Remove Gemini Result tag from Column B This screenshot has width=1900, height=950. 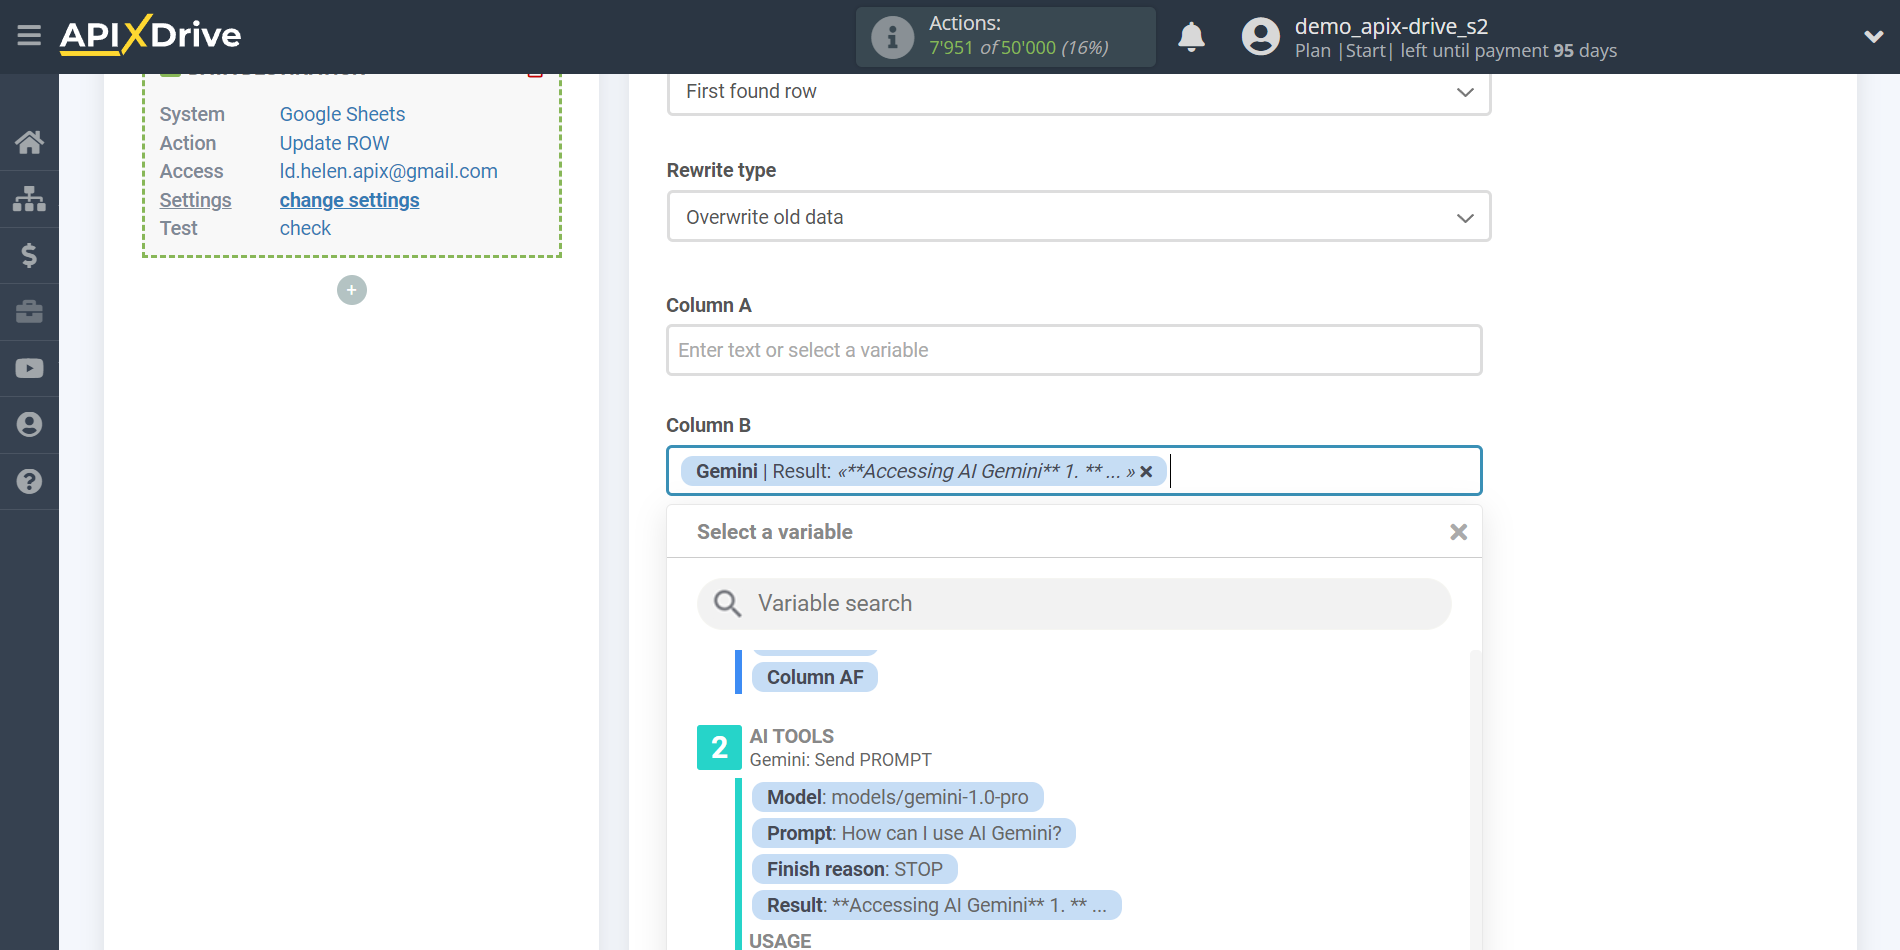[1147, 471]
